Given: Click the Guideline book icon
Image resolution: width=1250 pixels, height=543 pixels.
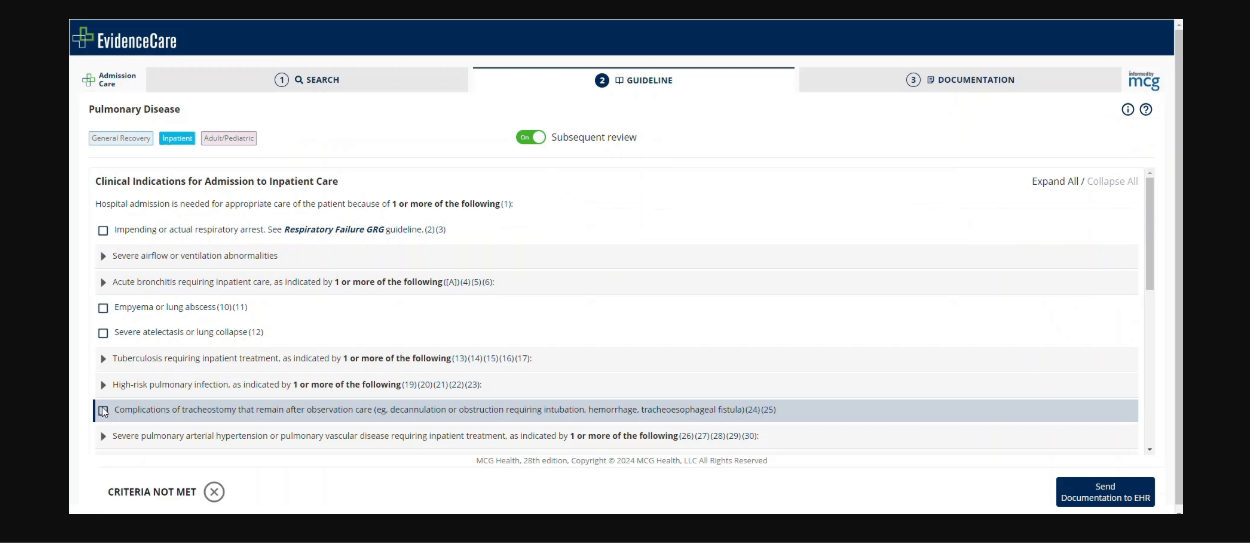Looking at the screenshot, I should 619,80.
